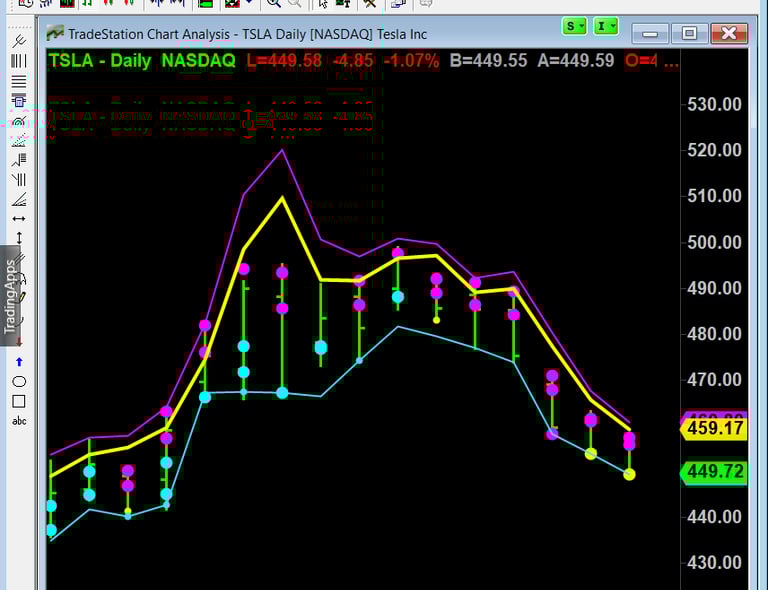Open the green I dropdown in title bar
This screenshot has width=768, height=590.
tap(606, 26)
